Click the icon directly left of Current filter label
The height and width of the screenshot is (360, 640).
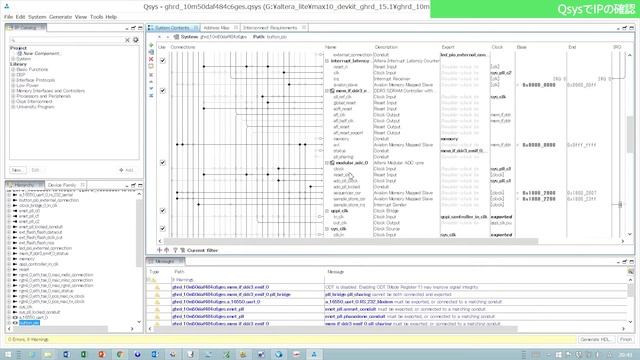coord(182,250)
